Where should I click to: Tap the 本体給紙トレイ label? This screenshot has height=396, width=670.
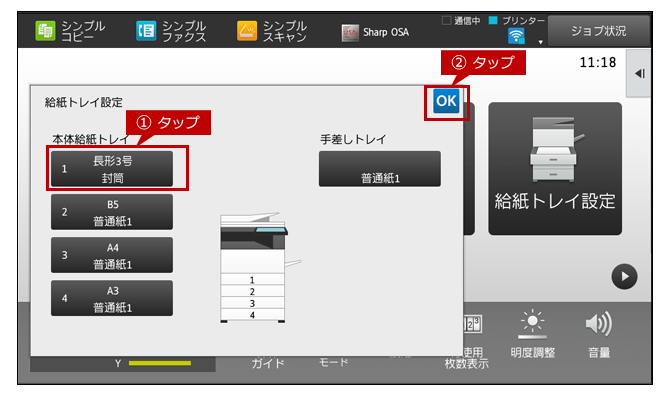click(x=91, y=139)
